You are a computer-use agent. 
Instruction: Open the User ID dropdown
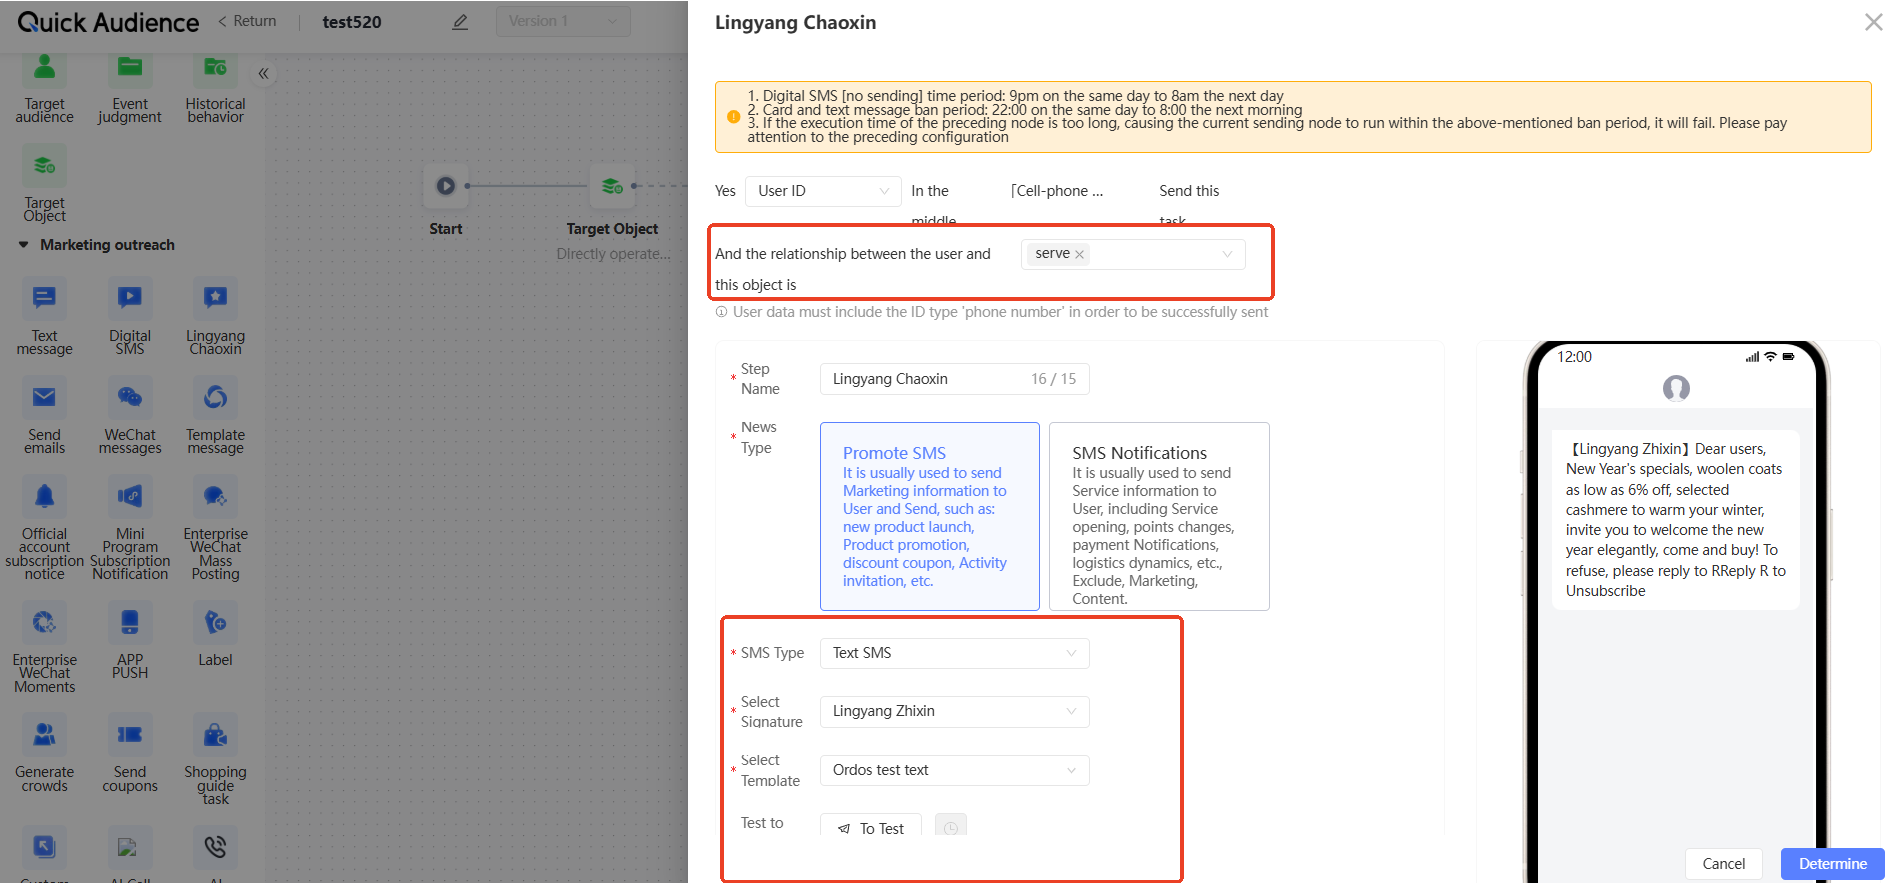pos(823,191)
